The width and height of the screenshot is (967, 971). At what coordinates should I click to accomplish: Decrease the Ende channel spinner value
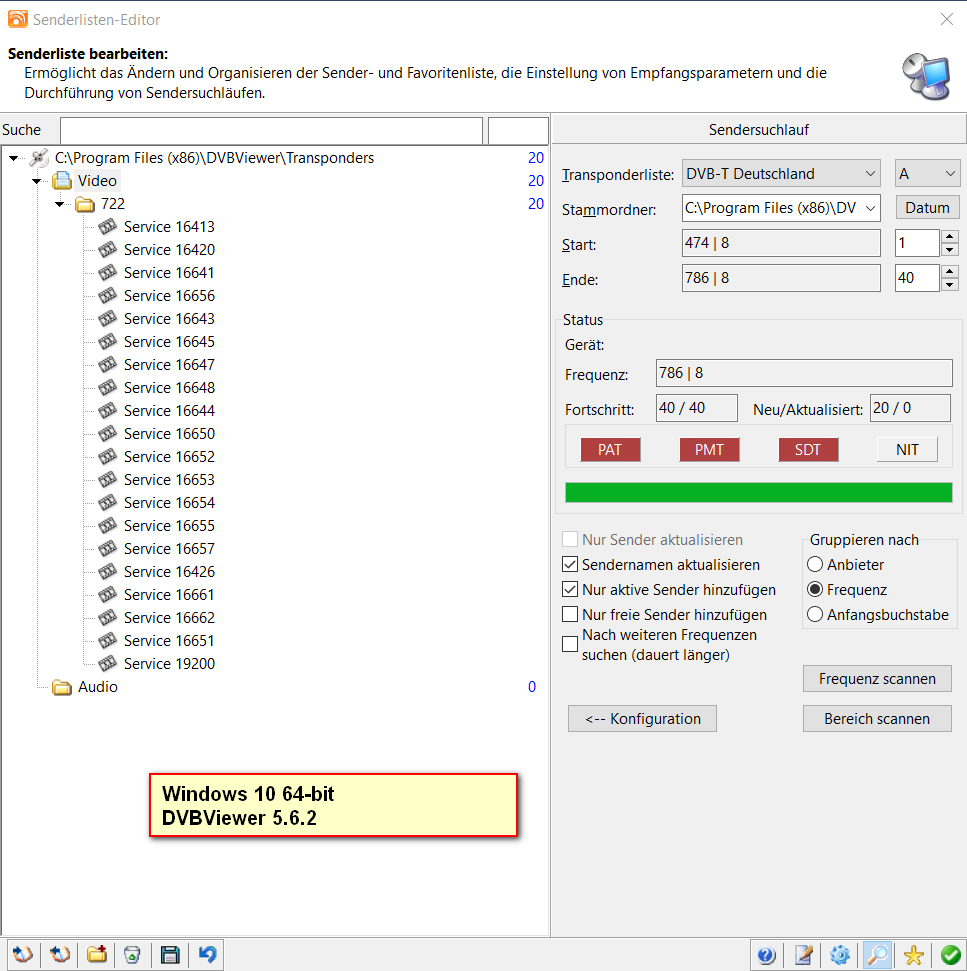coord(950,284)
